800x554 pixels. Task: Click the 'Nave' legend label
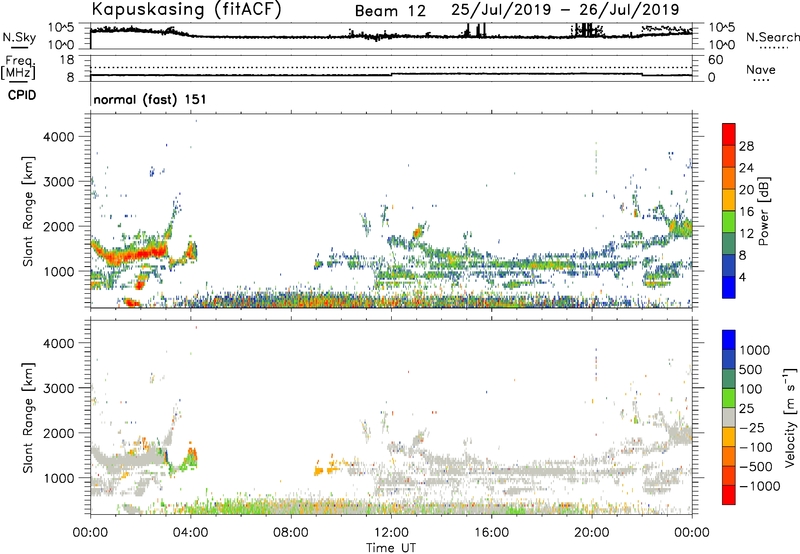click(761, 70)
